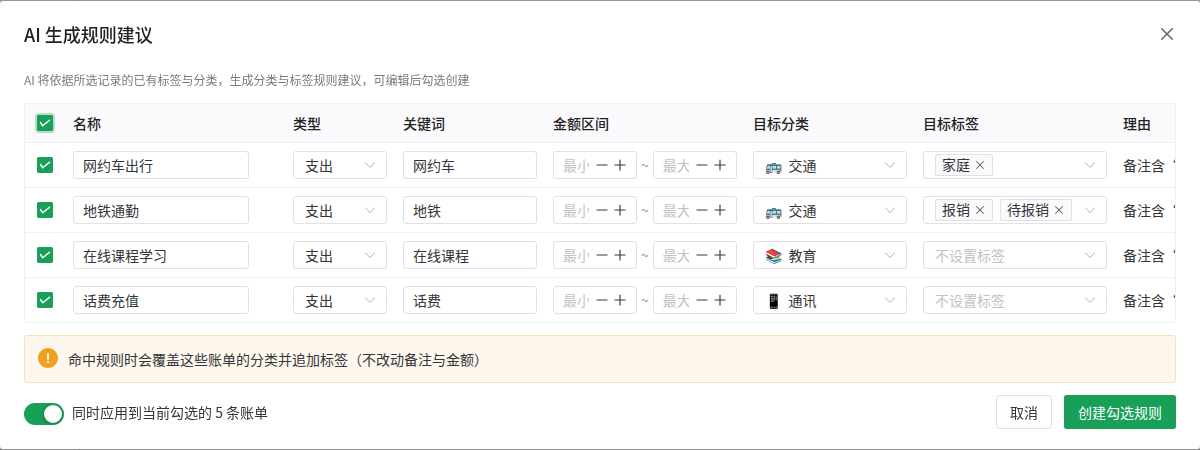Click the 关键词 column header
The width and height of the screenshot is (1200, 450).
[x=424, y=124]
